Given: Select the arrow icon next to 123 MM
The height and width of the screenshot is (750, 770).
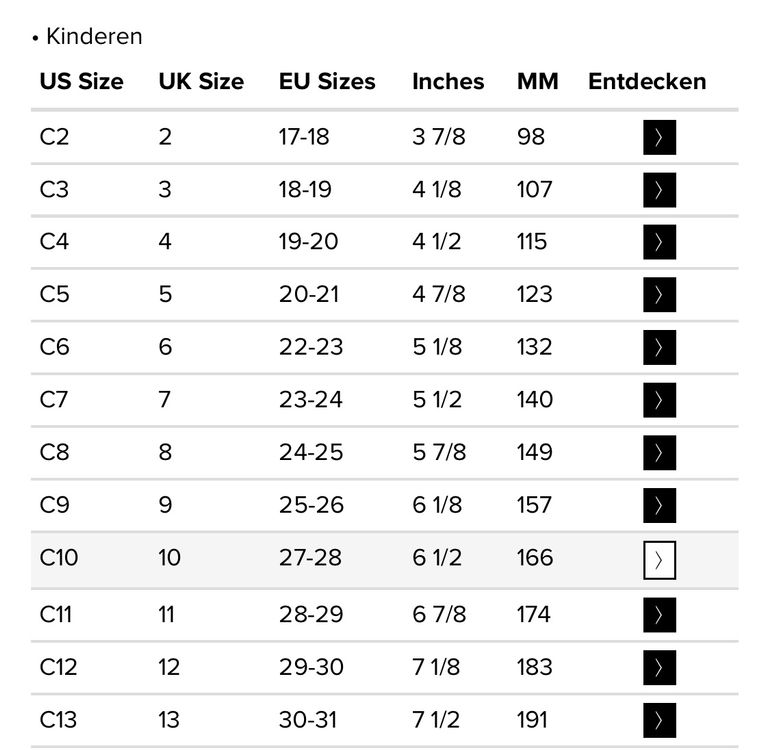Looking at the screenshot, I should pyautogui.click(x=659, y=294).
